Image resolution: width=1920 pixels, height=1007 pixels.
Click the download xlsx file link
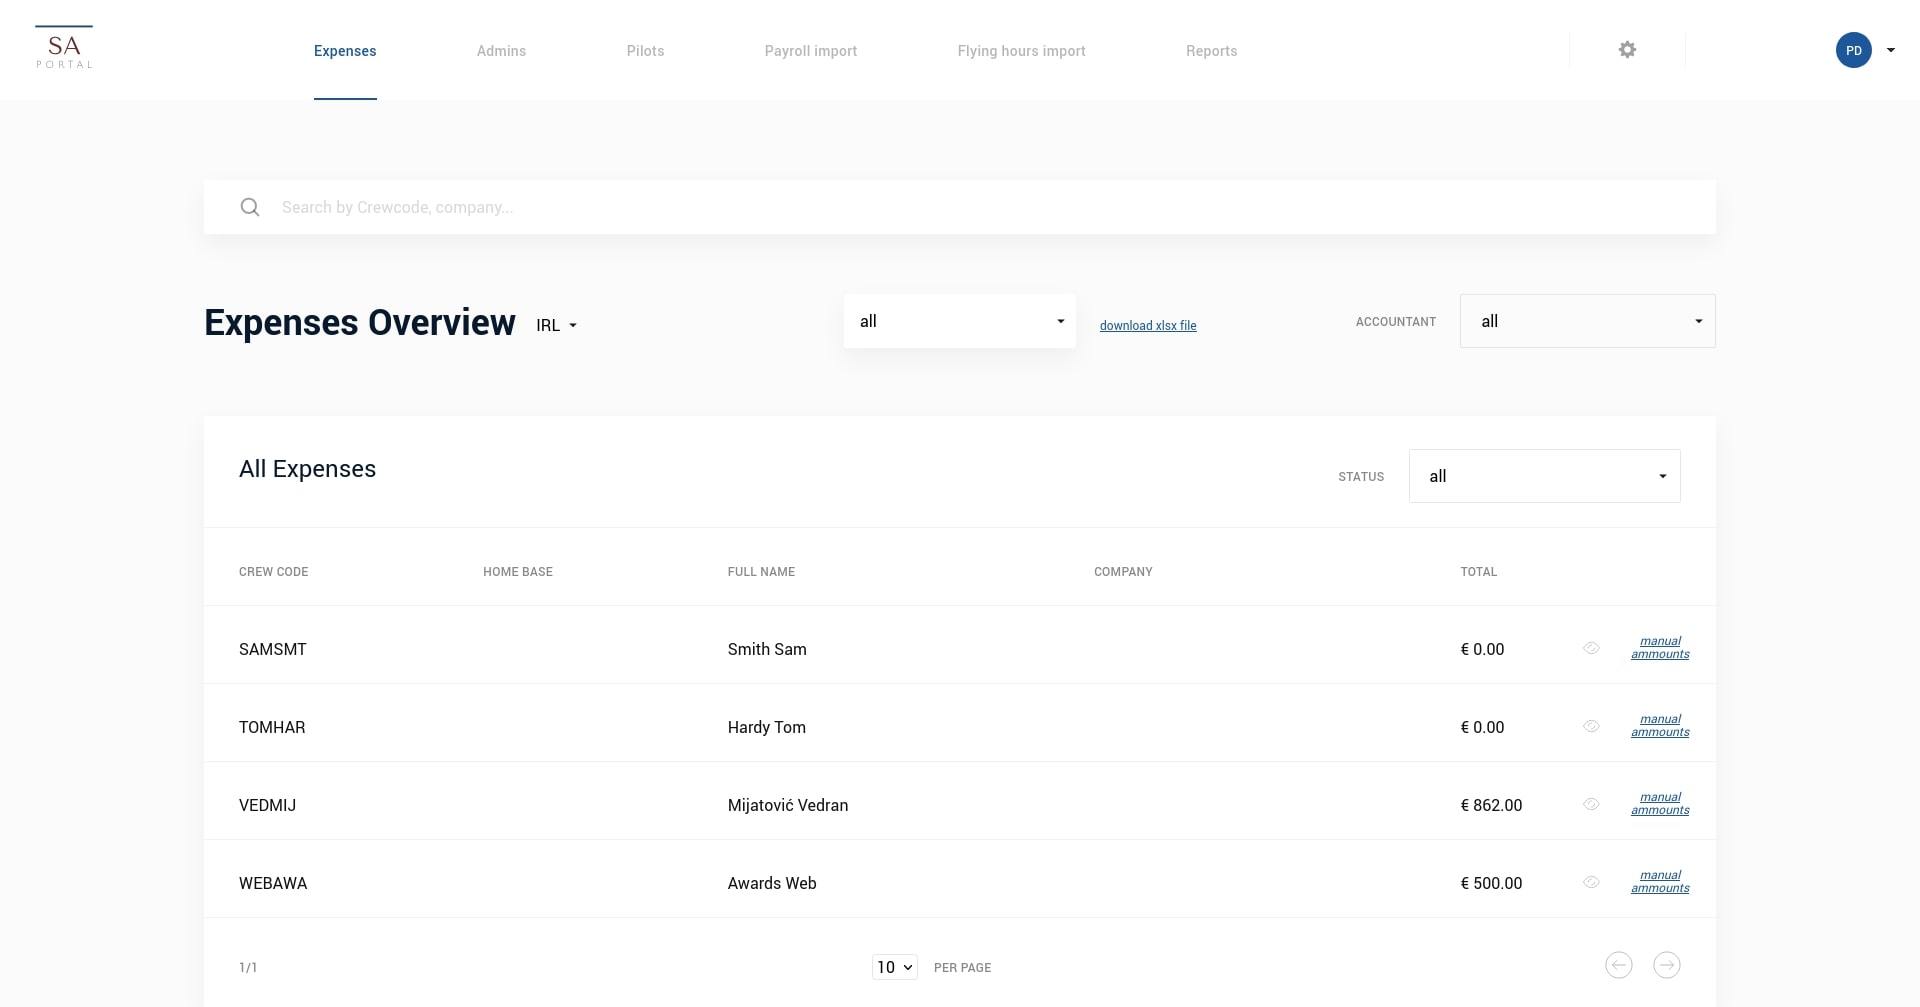pyautogui.click(x=1148, y=326)
